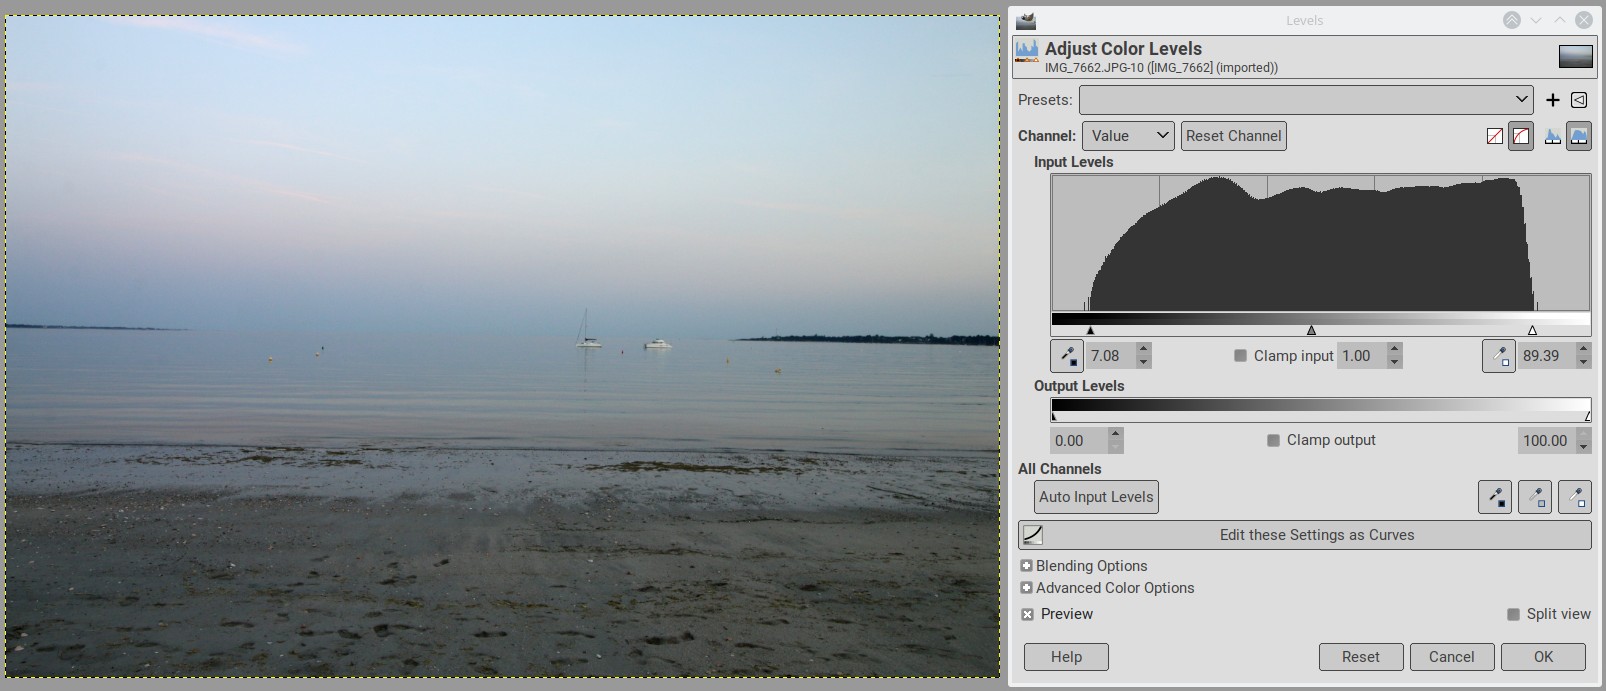Viewport: 1606px width, 691px height.
Task: Pick white point eyedropper beside 89.39
Action: click(x=1499, y=356)
